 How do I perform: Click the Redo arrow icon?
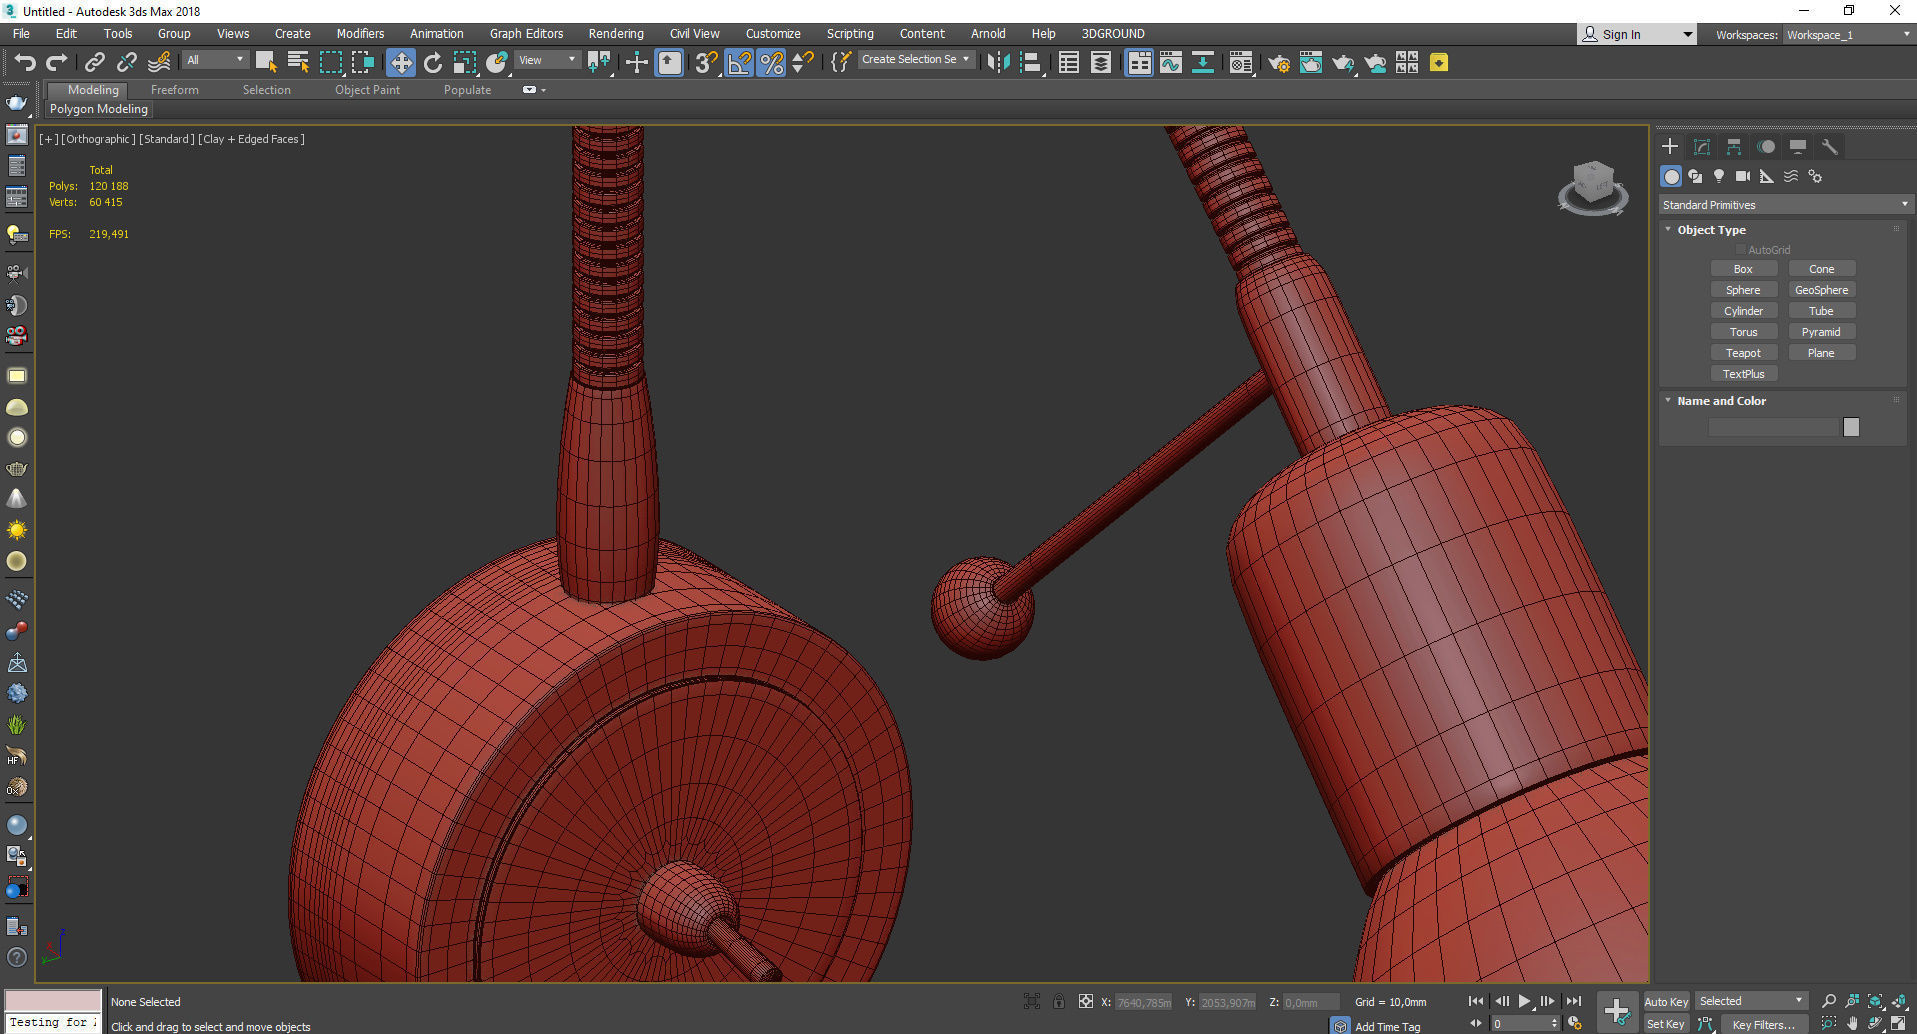(x=57, y=63)
